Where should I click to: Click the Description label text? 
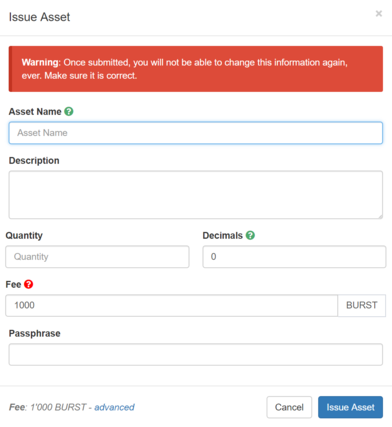pos(34,161)
